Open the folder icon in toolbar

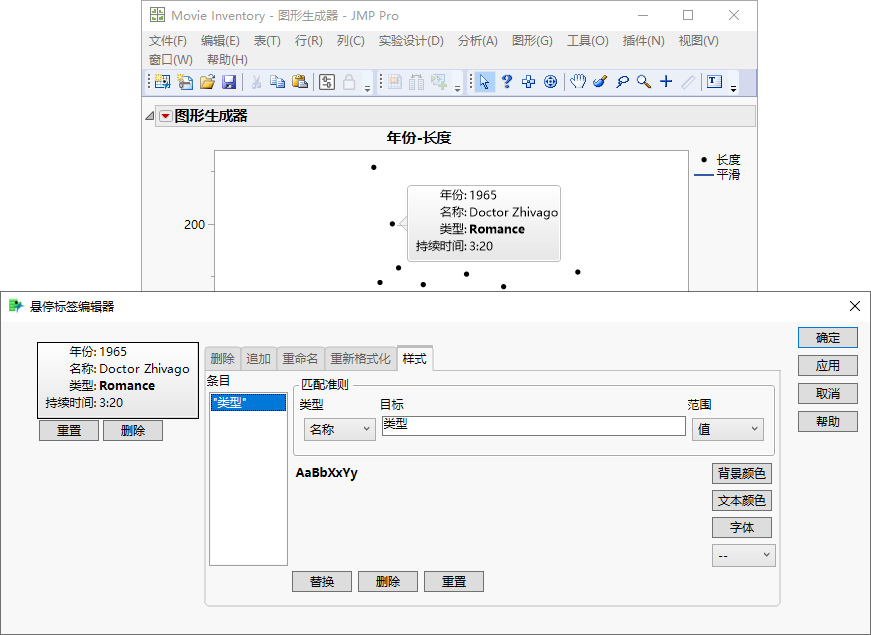click(x=207, y=82)
